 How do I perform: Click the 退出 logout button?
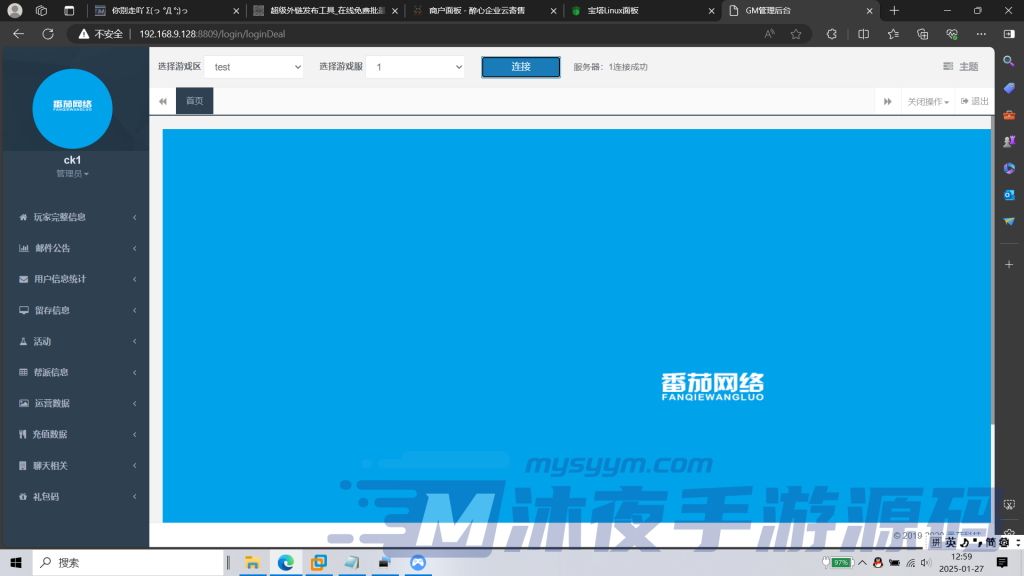[x=975, y=100]
